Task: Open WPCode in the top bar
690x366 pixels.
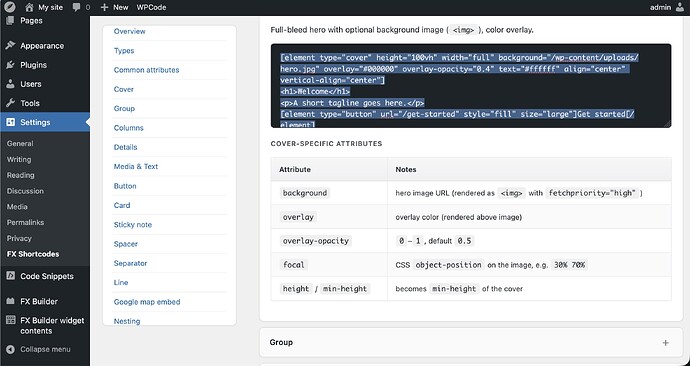Action: [x=151, y=7]
